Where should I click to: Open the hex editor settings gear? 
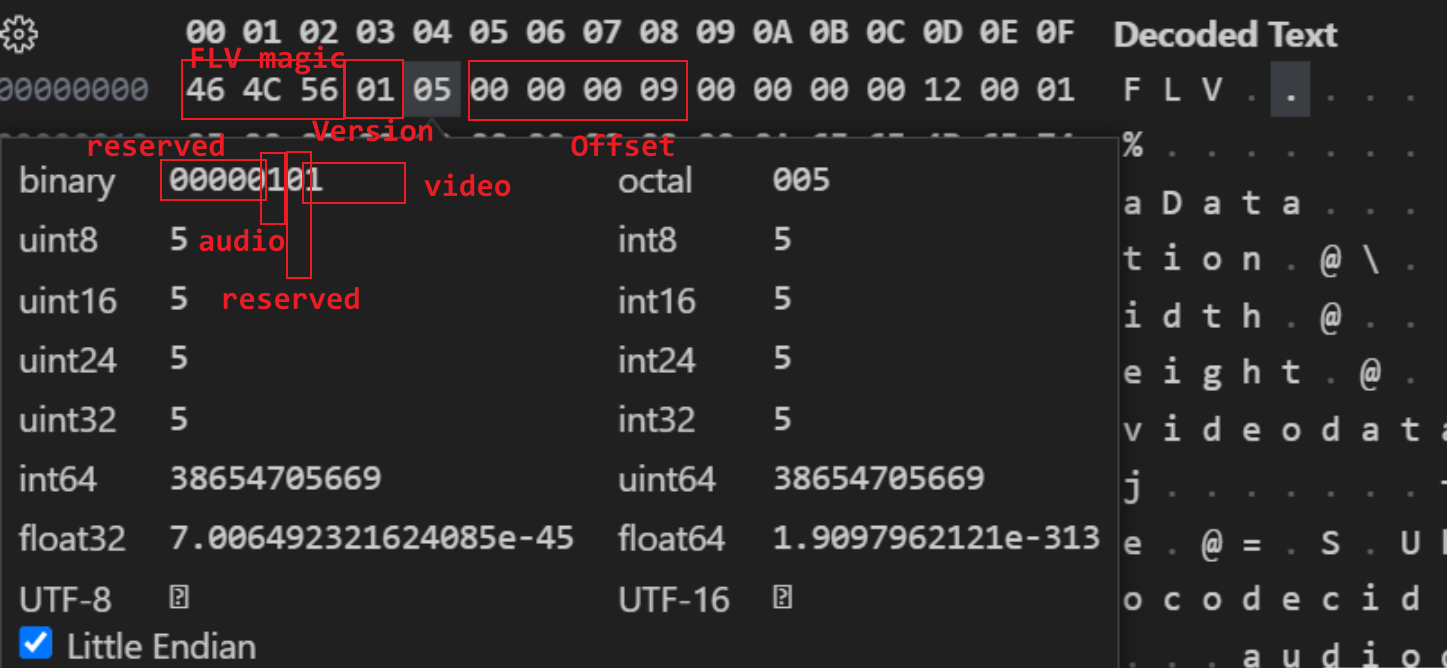pos(18,36)
